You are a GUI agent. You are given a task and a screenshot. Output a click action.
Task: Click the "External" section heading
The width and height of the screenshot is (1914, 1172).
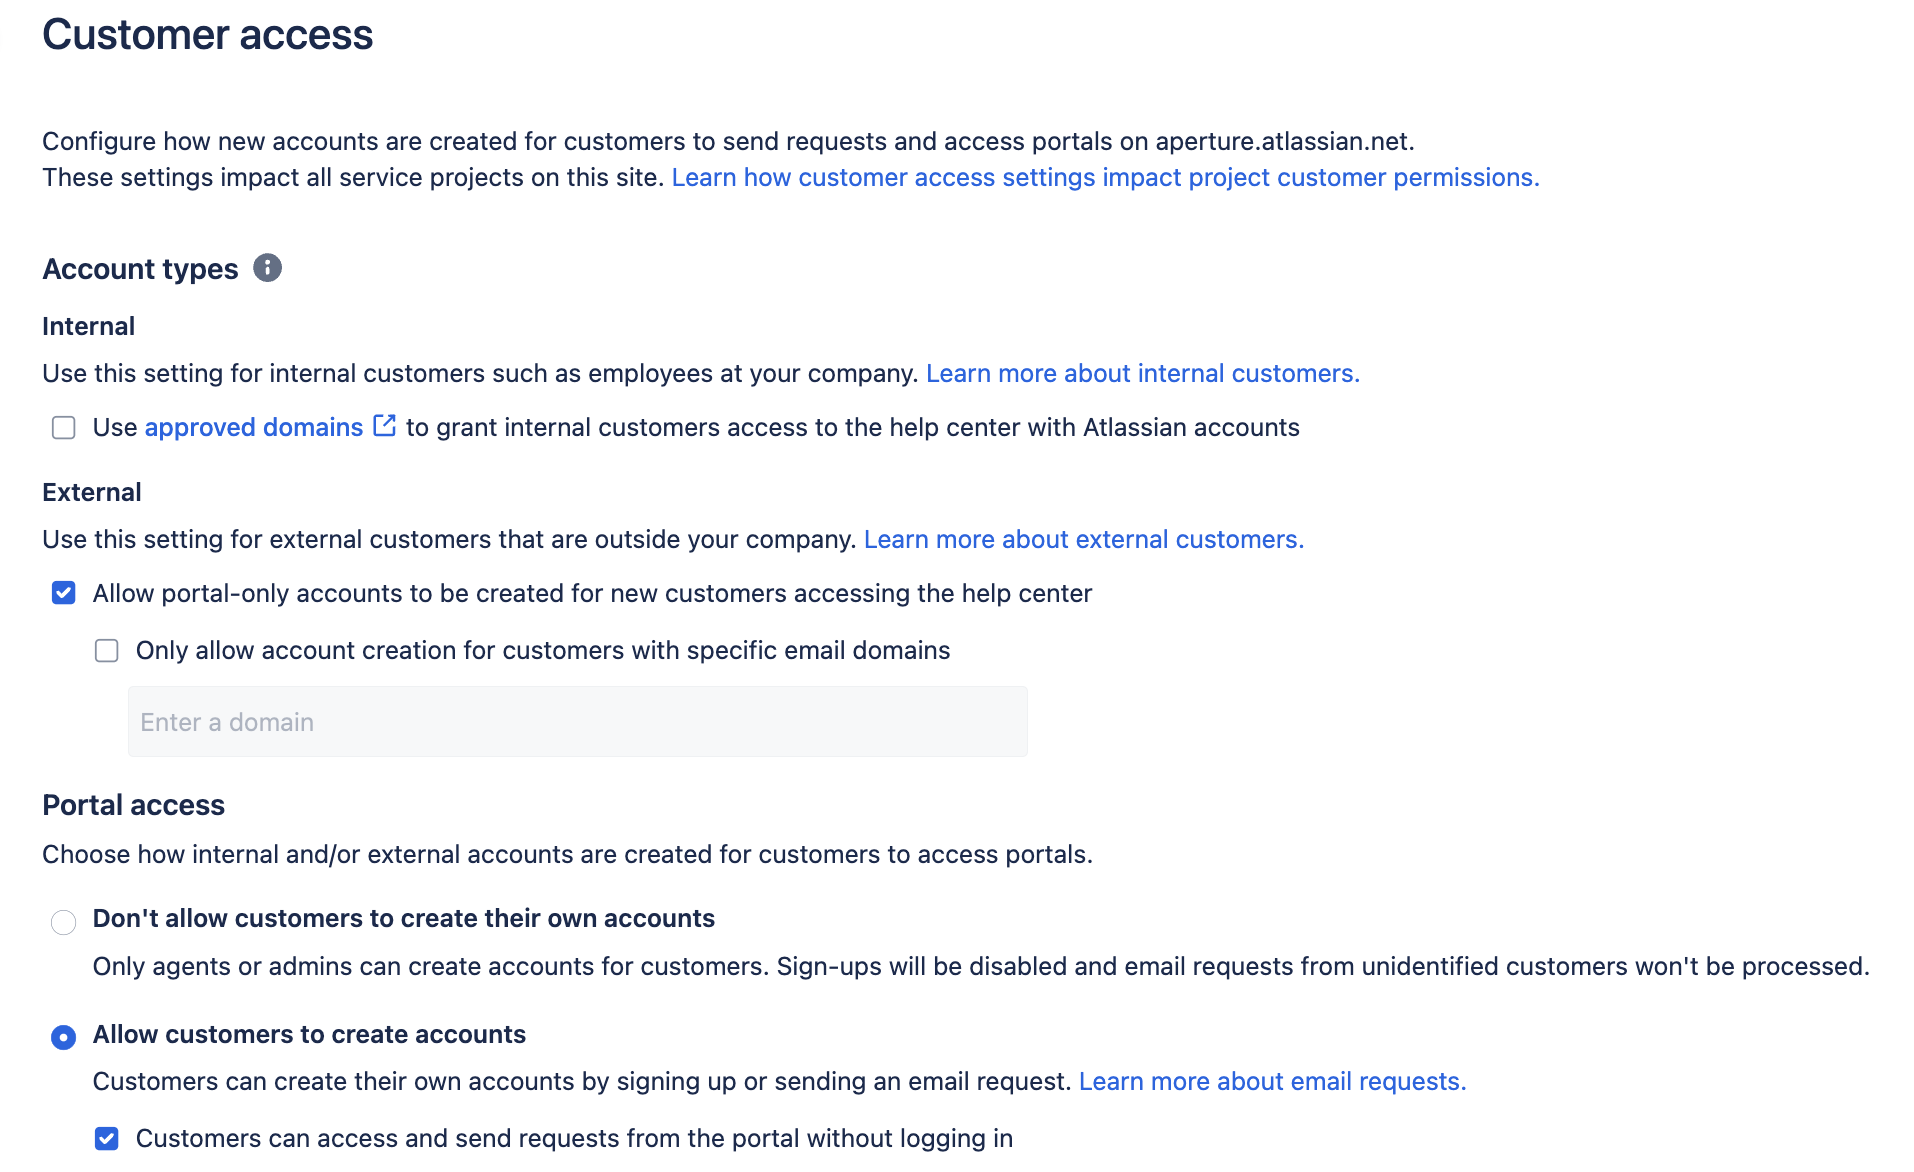[91, 492]
